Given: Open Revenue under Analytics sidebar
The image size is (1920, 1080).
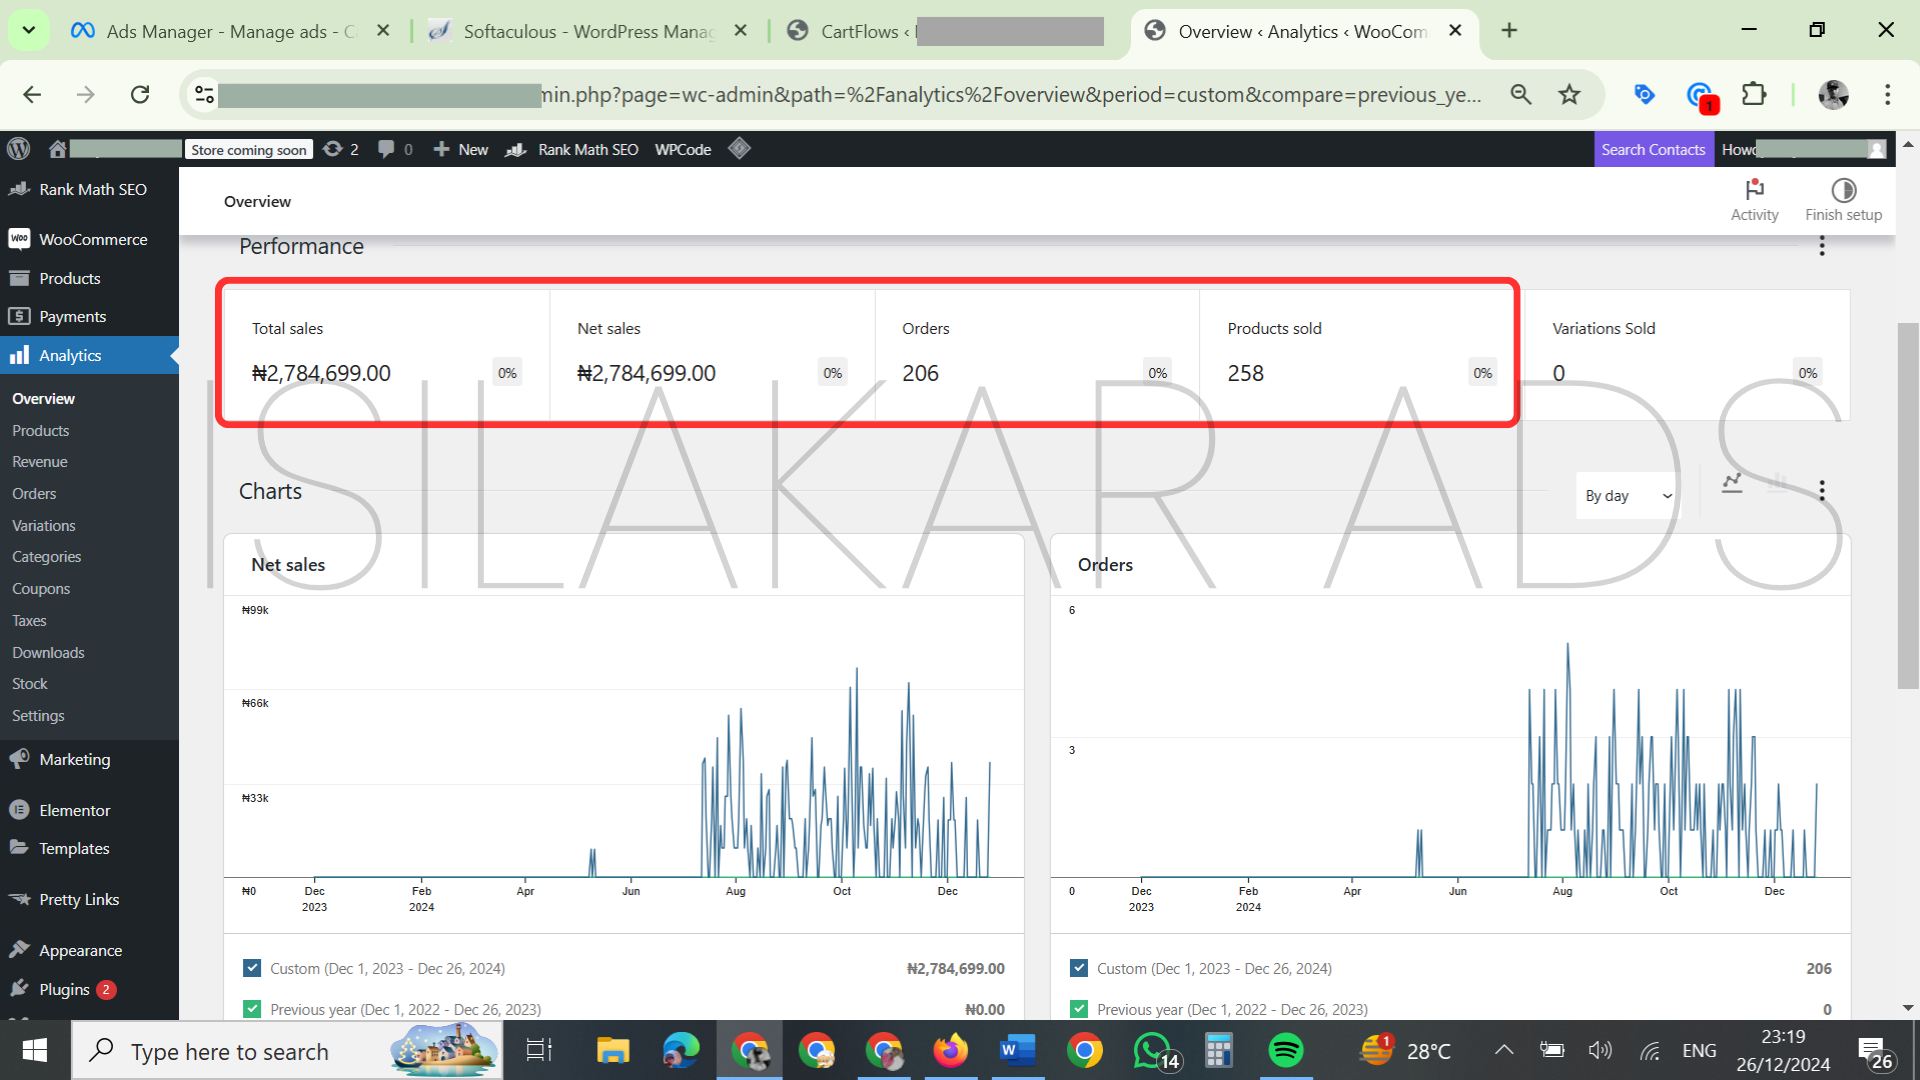Looking at the screenshot, I should [40, 462].
